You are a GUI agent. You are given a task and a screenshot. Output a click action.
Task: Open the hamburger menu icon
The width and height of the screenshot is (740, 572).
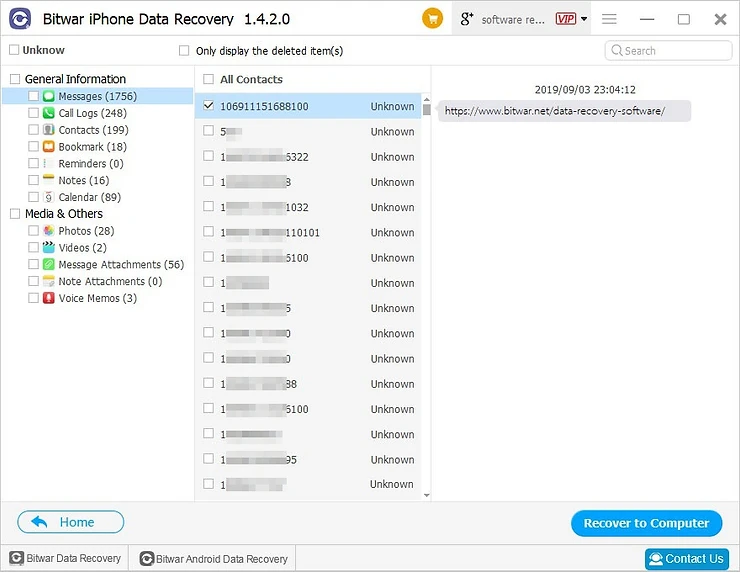point(609,19)
